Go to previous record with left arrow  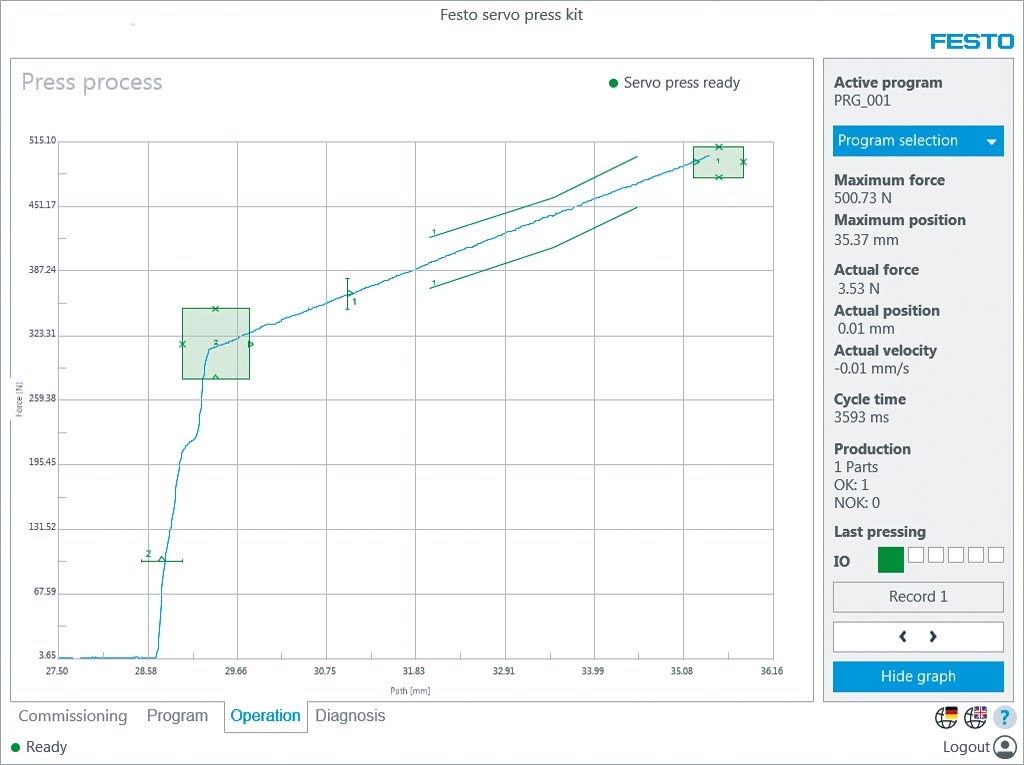[x=903, y=636]
